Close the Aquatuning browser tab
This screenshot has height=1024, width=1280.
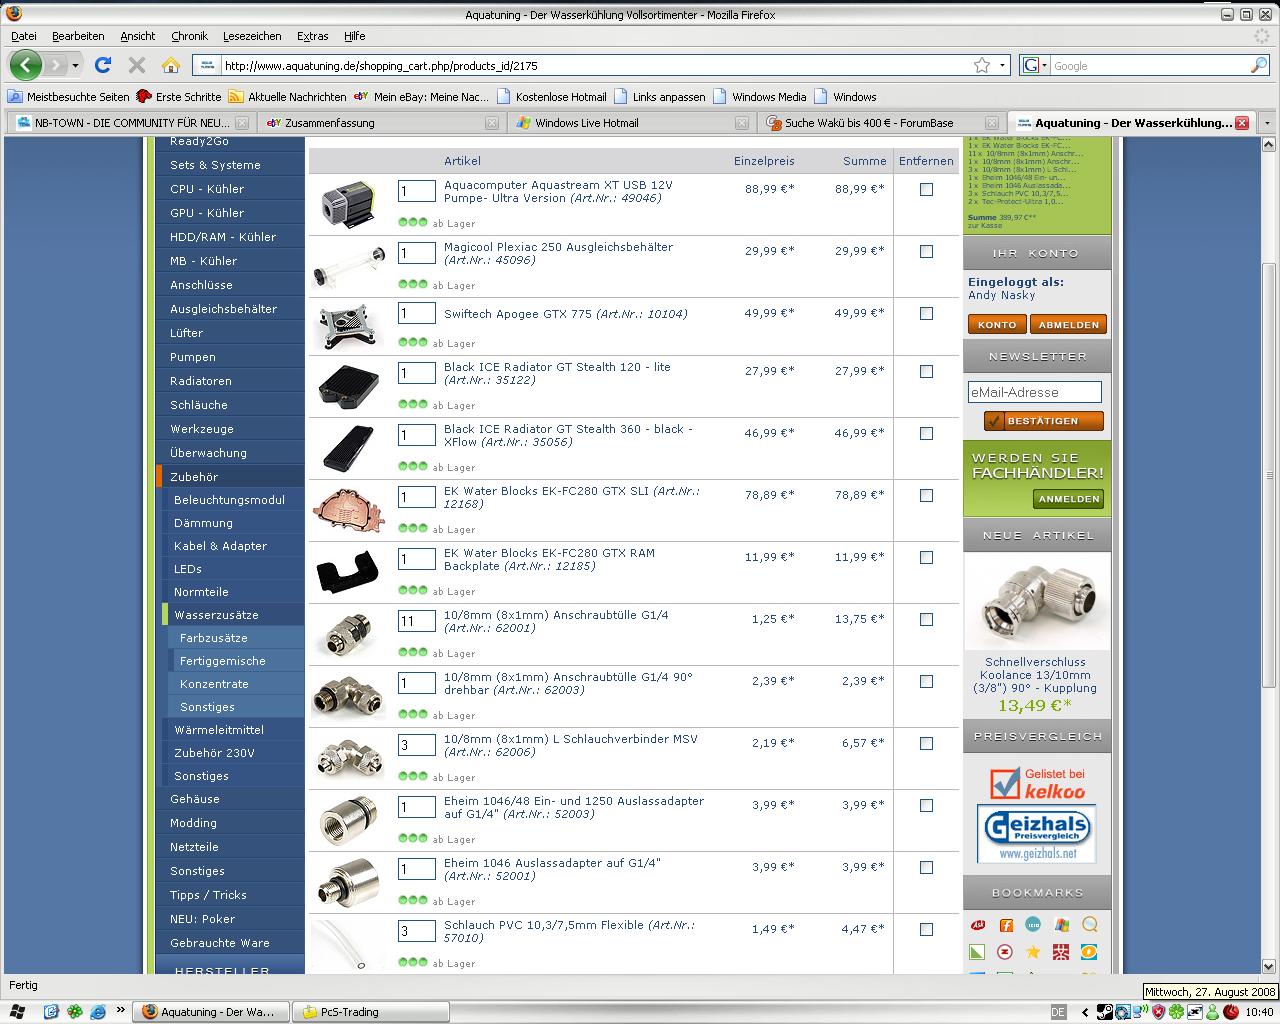pyautogui.click(x=1241, y=123)
